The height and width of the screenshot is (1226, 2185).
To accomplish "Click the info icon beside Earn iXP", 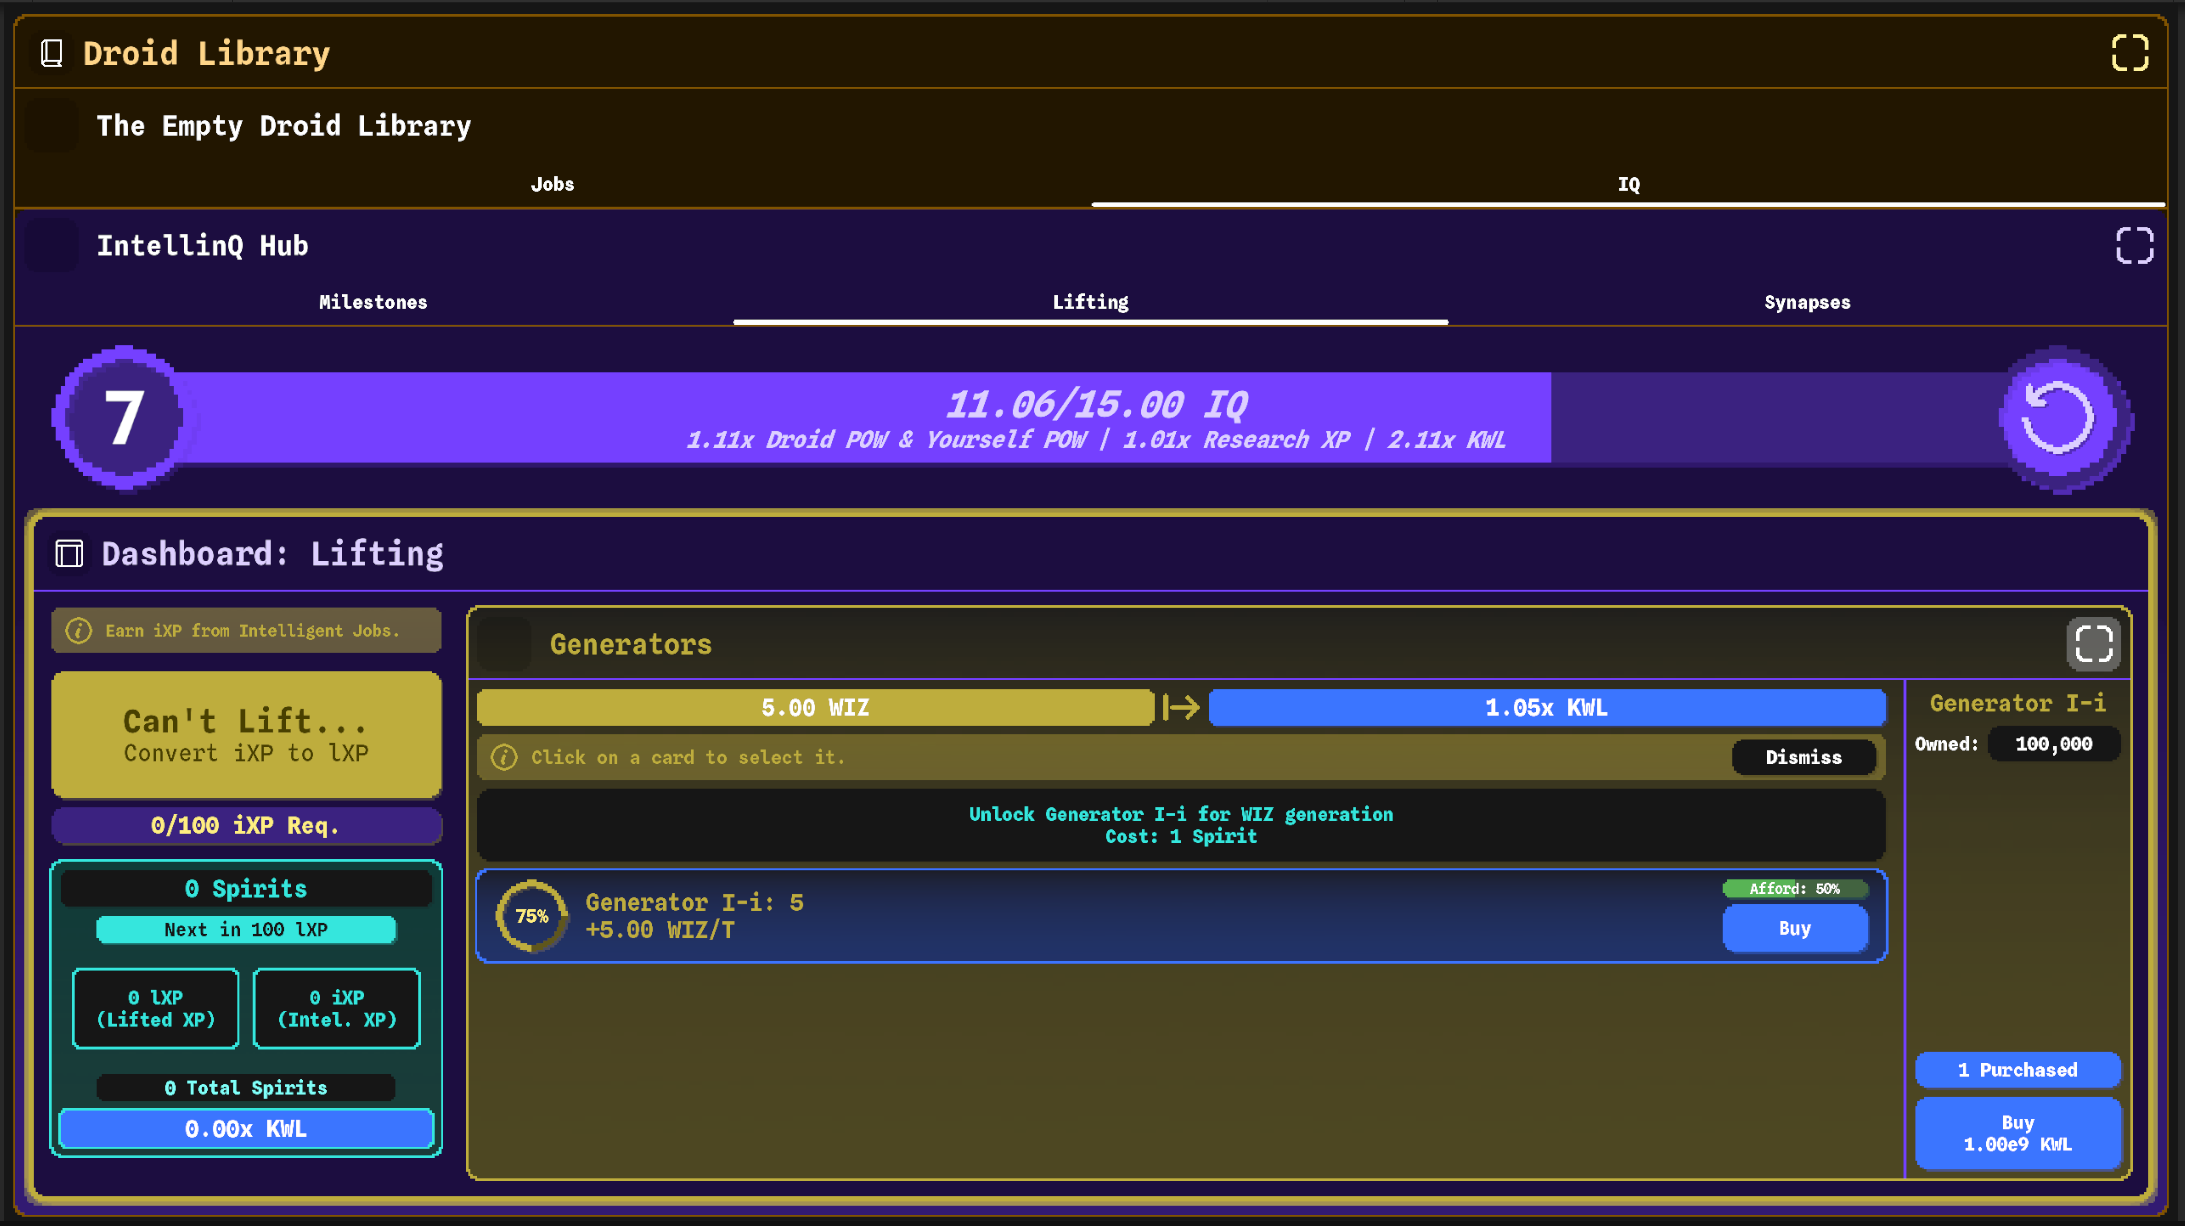I will (x=79, y=631).
